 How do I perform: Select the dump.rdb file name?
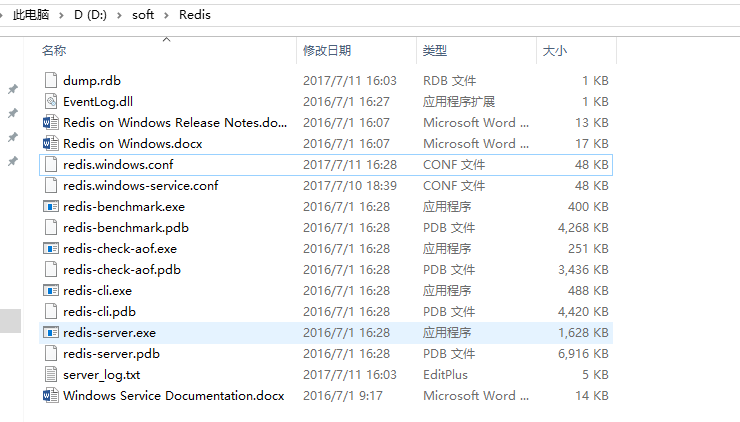[92, 81]
